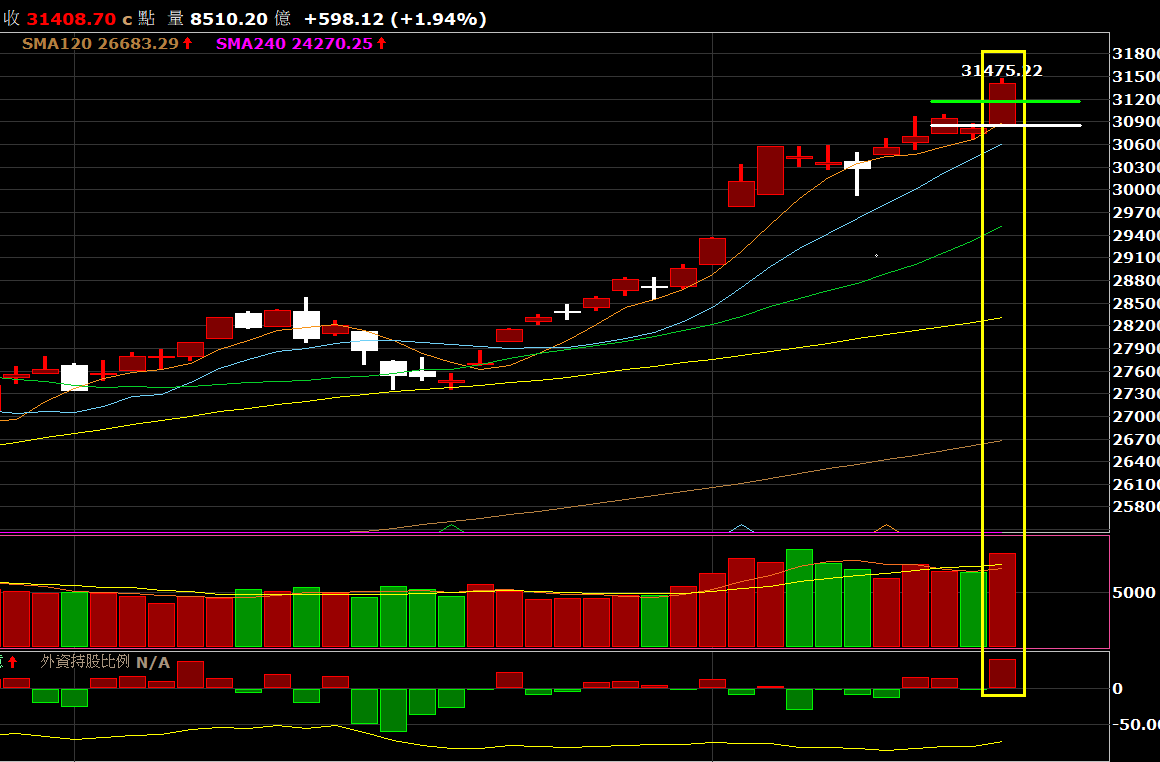Click the 31800 label on price axis
This screenshot has height=762, width=1160.
coord(1135,53)
